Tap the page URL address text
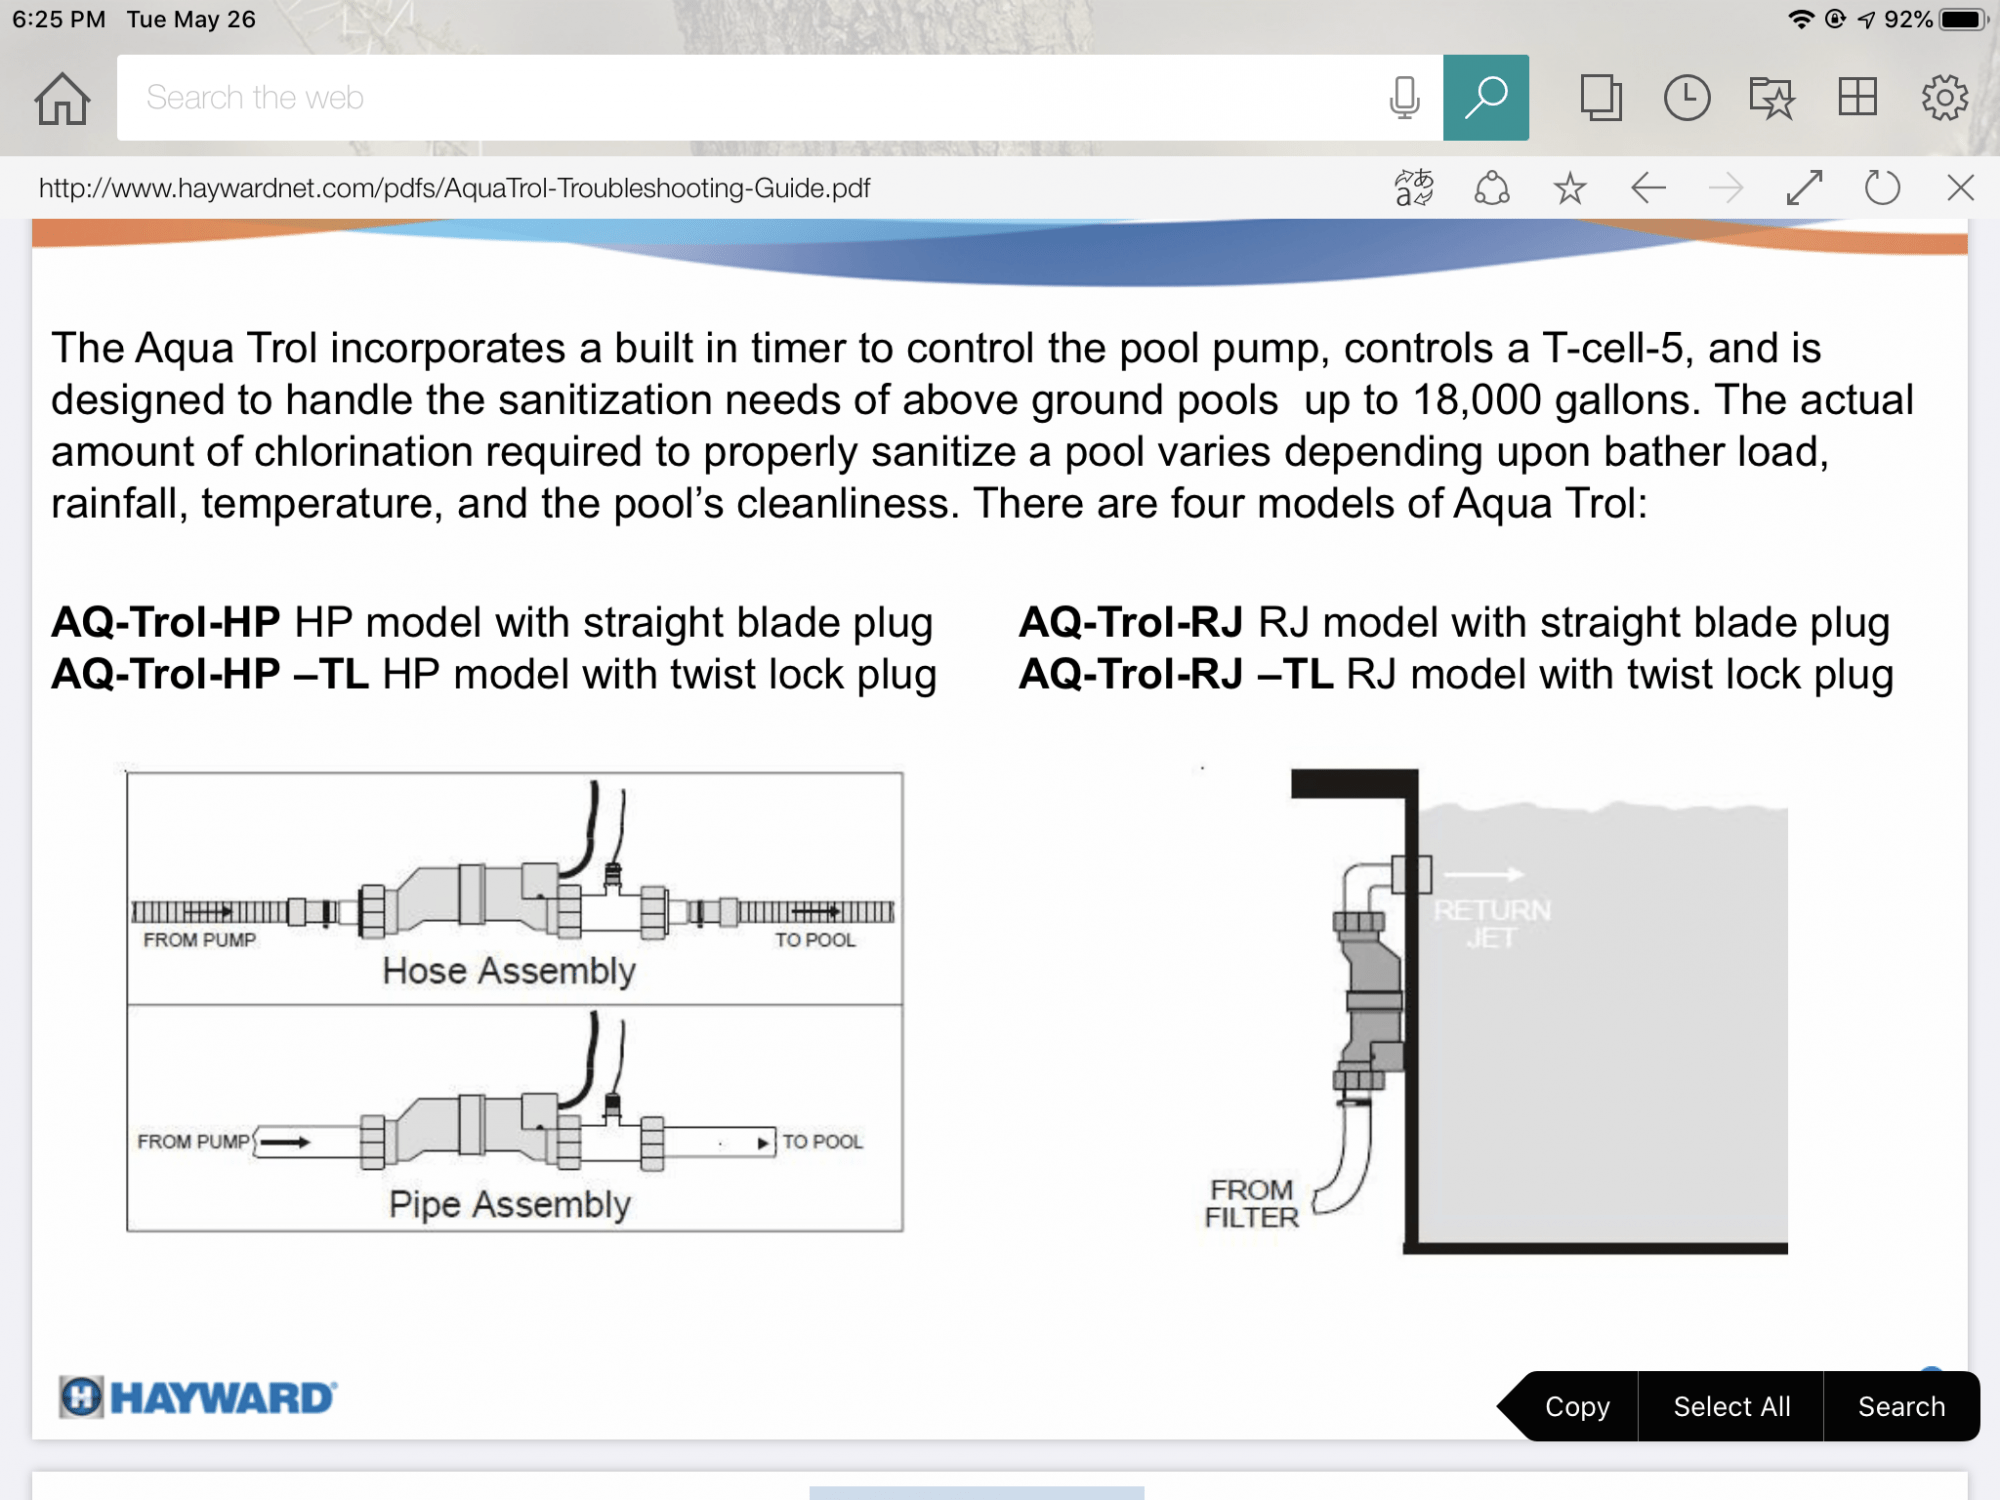The height and width of the screenshot is (1500, 2000). (455, 188)
